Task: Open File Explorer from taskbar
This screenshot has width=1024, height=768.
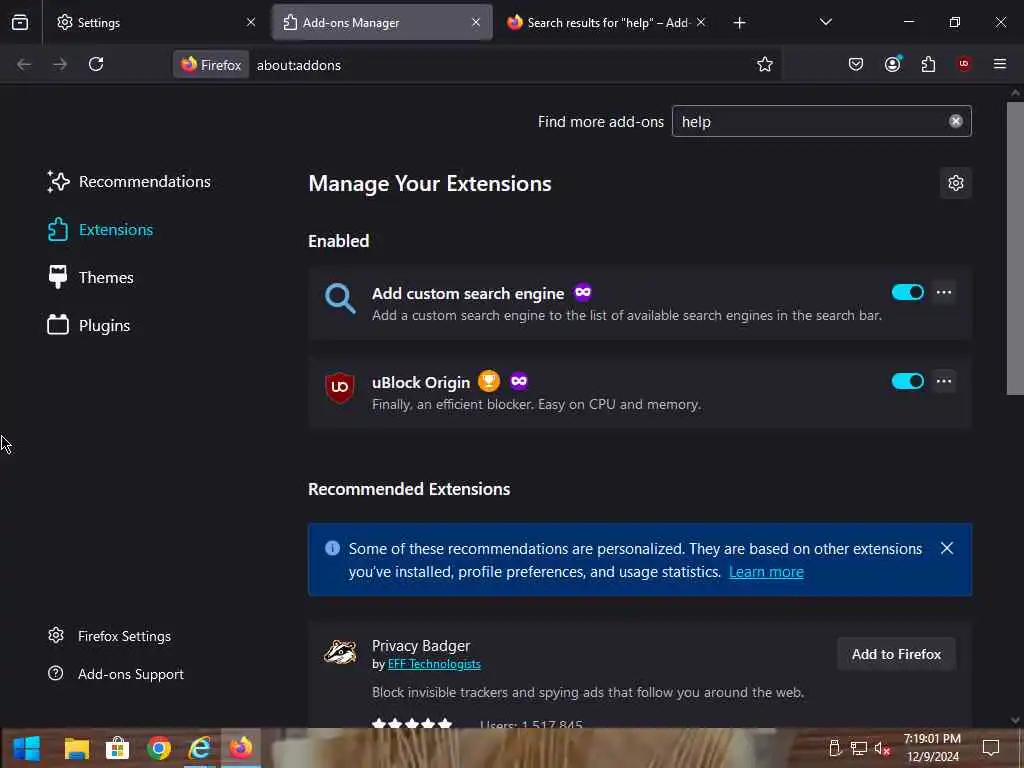Action: [x=76, y=748]
